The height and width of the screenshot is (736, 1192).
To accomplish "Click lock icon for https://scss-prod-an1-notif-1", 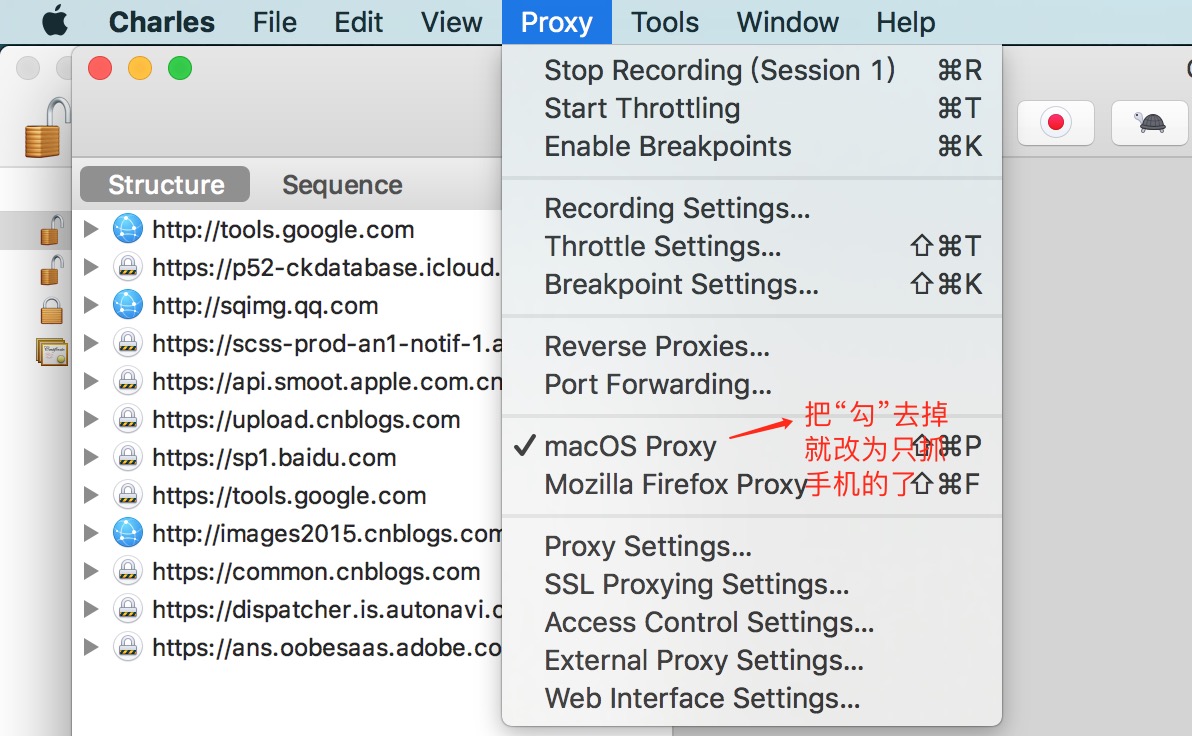I will [128, 343].
